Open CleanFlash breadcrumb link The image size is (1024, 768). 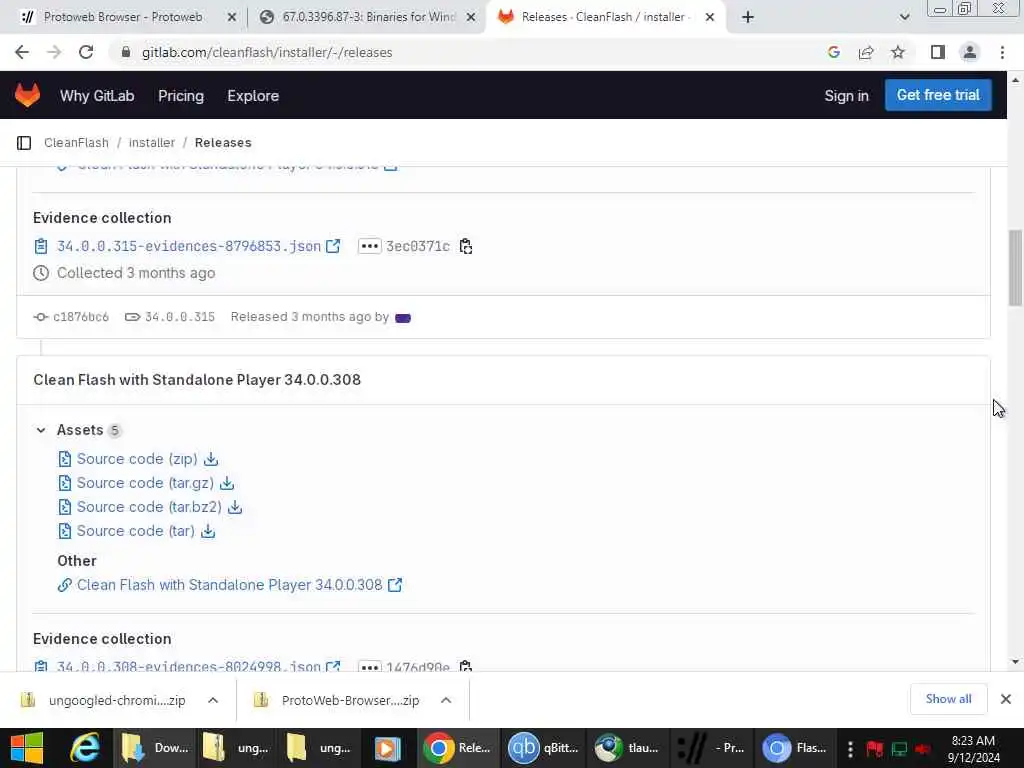[x=76, y=142]
